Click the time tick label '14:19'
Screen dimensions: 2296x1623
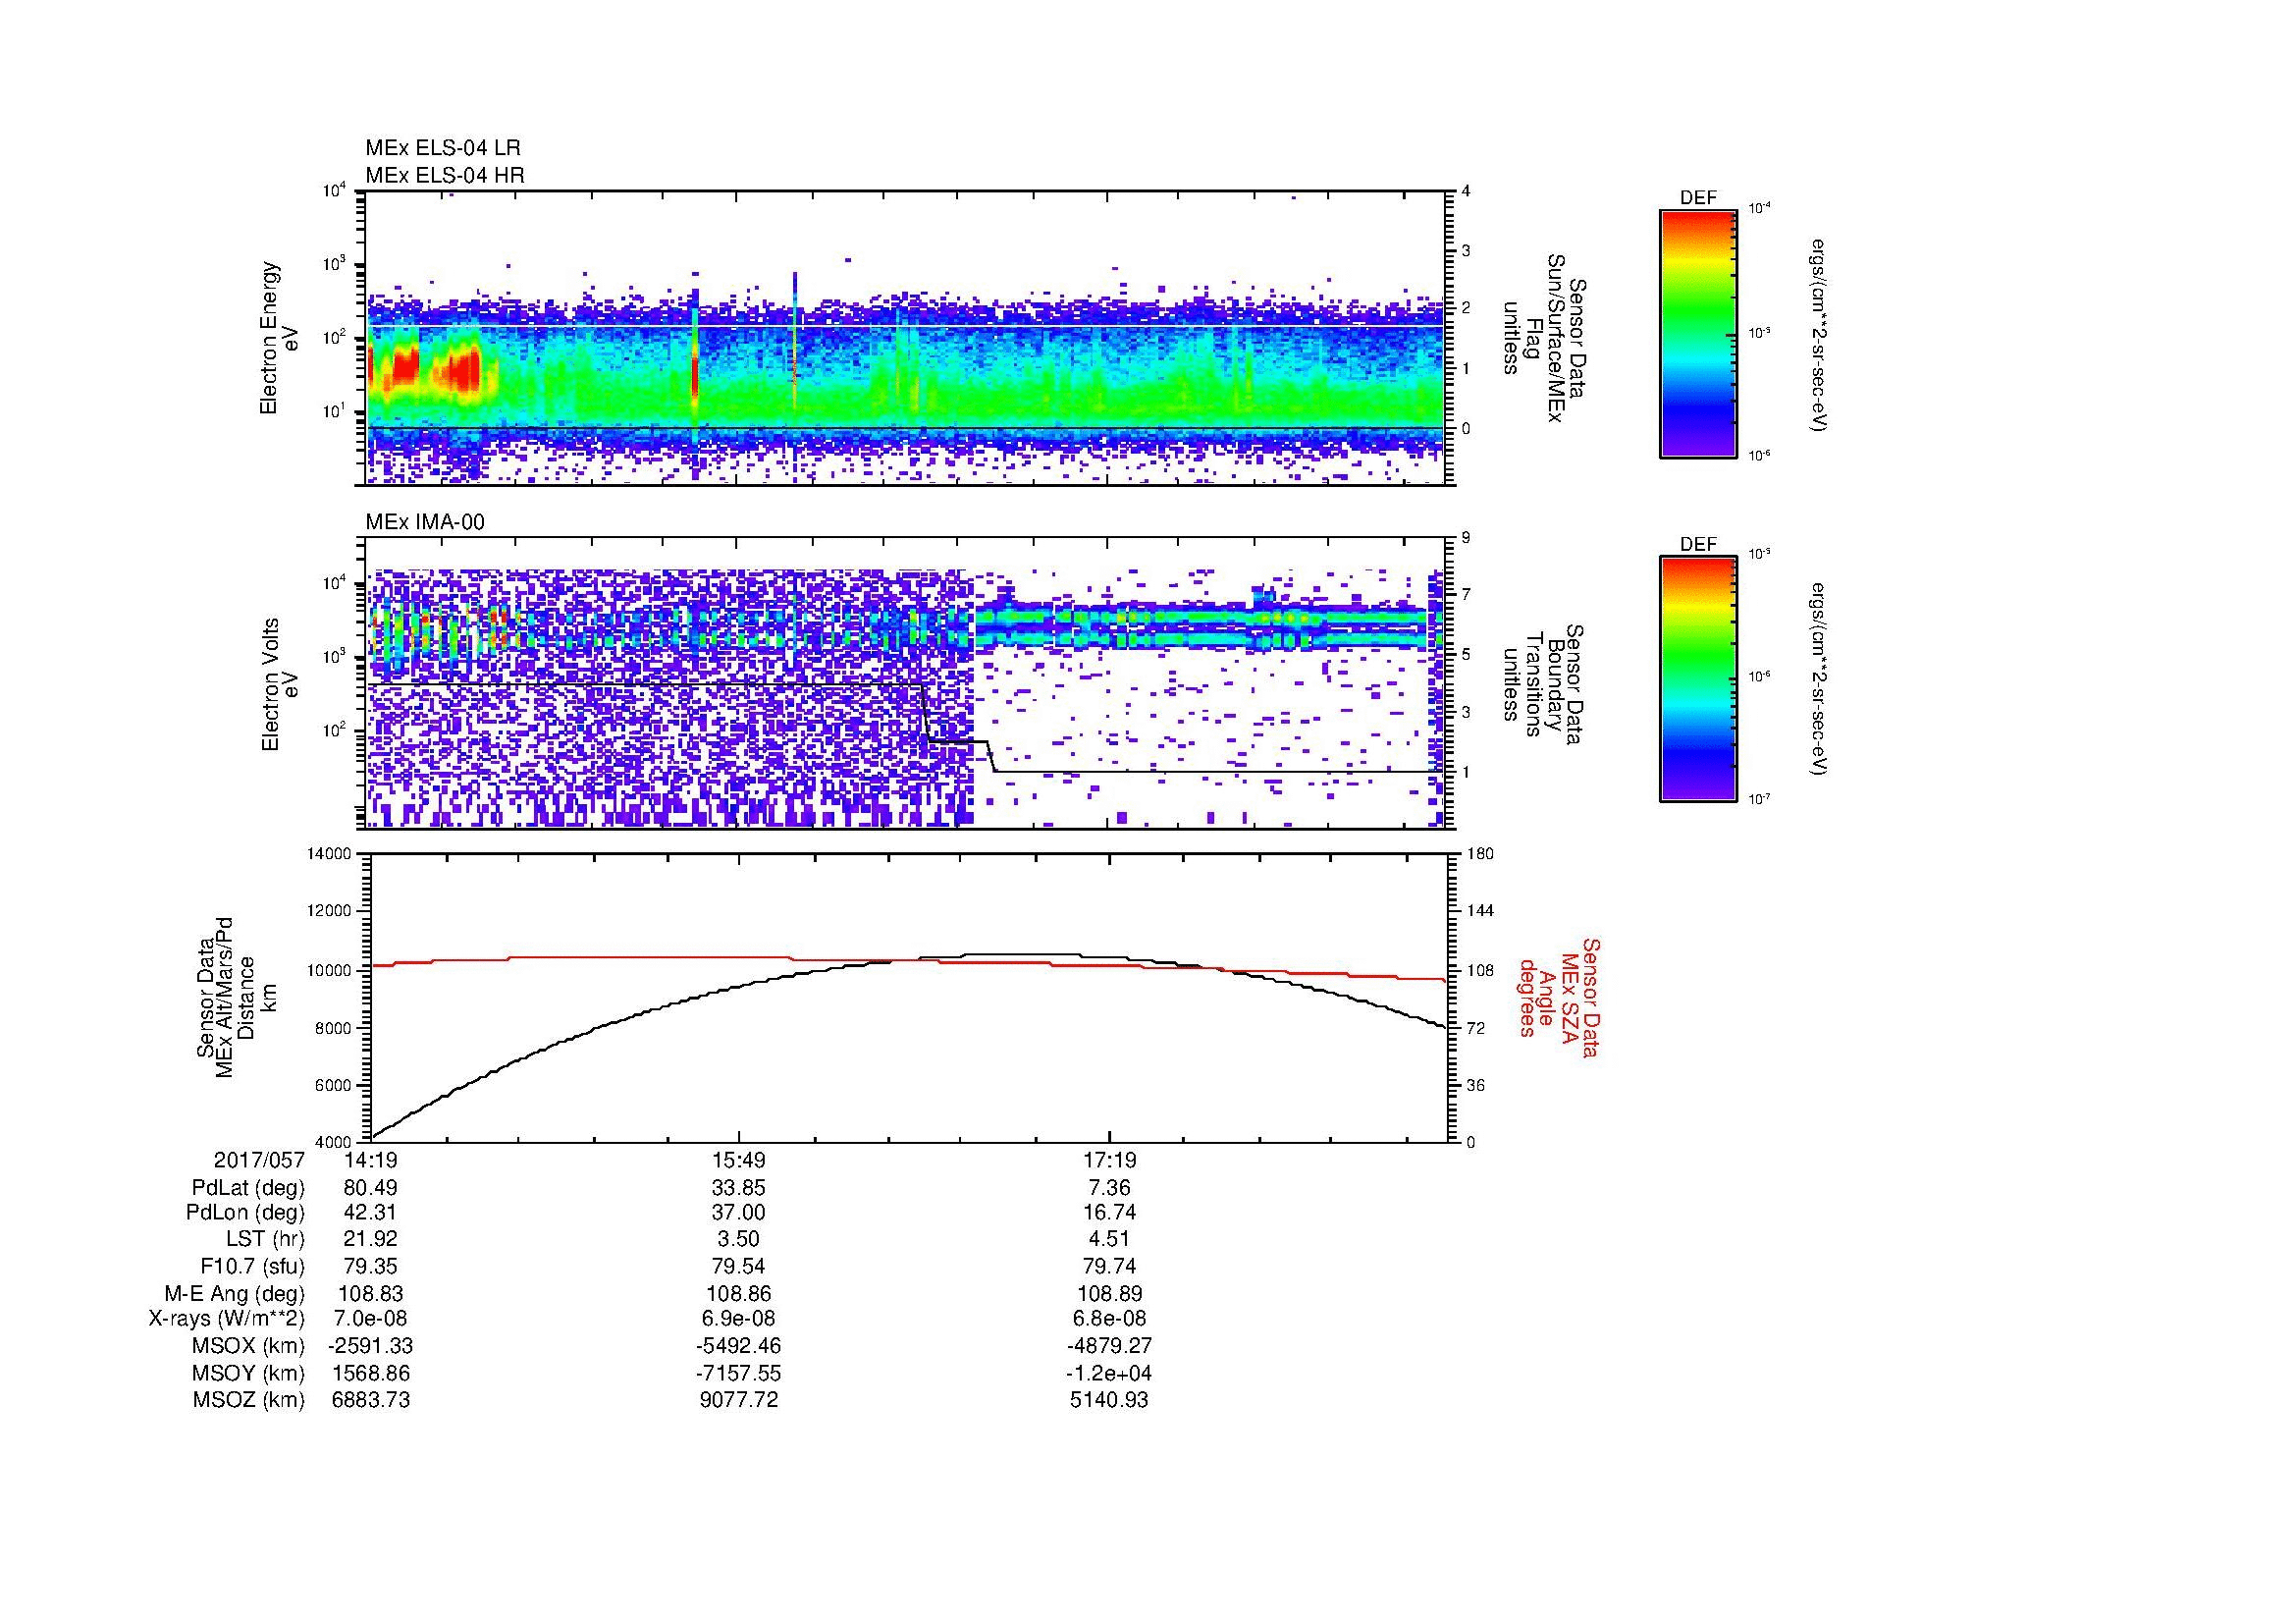click(x=370, y=1161)
